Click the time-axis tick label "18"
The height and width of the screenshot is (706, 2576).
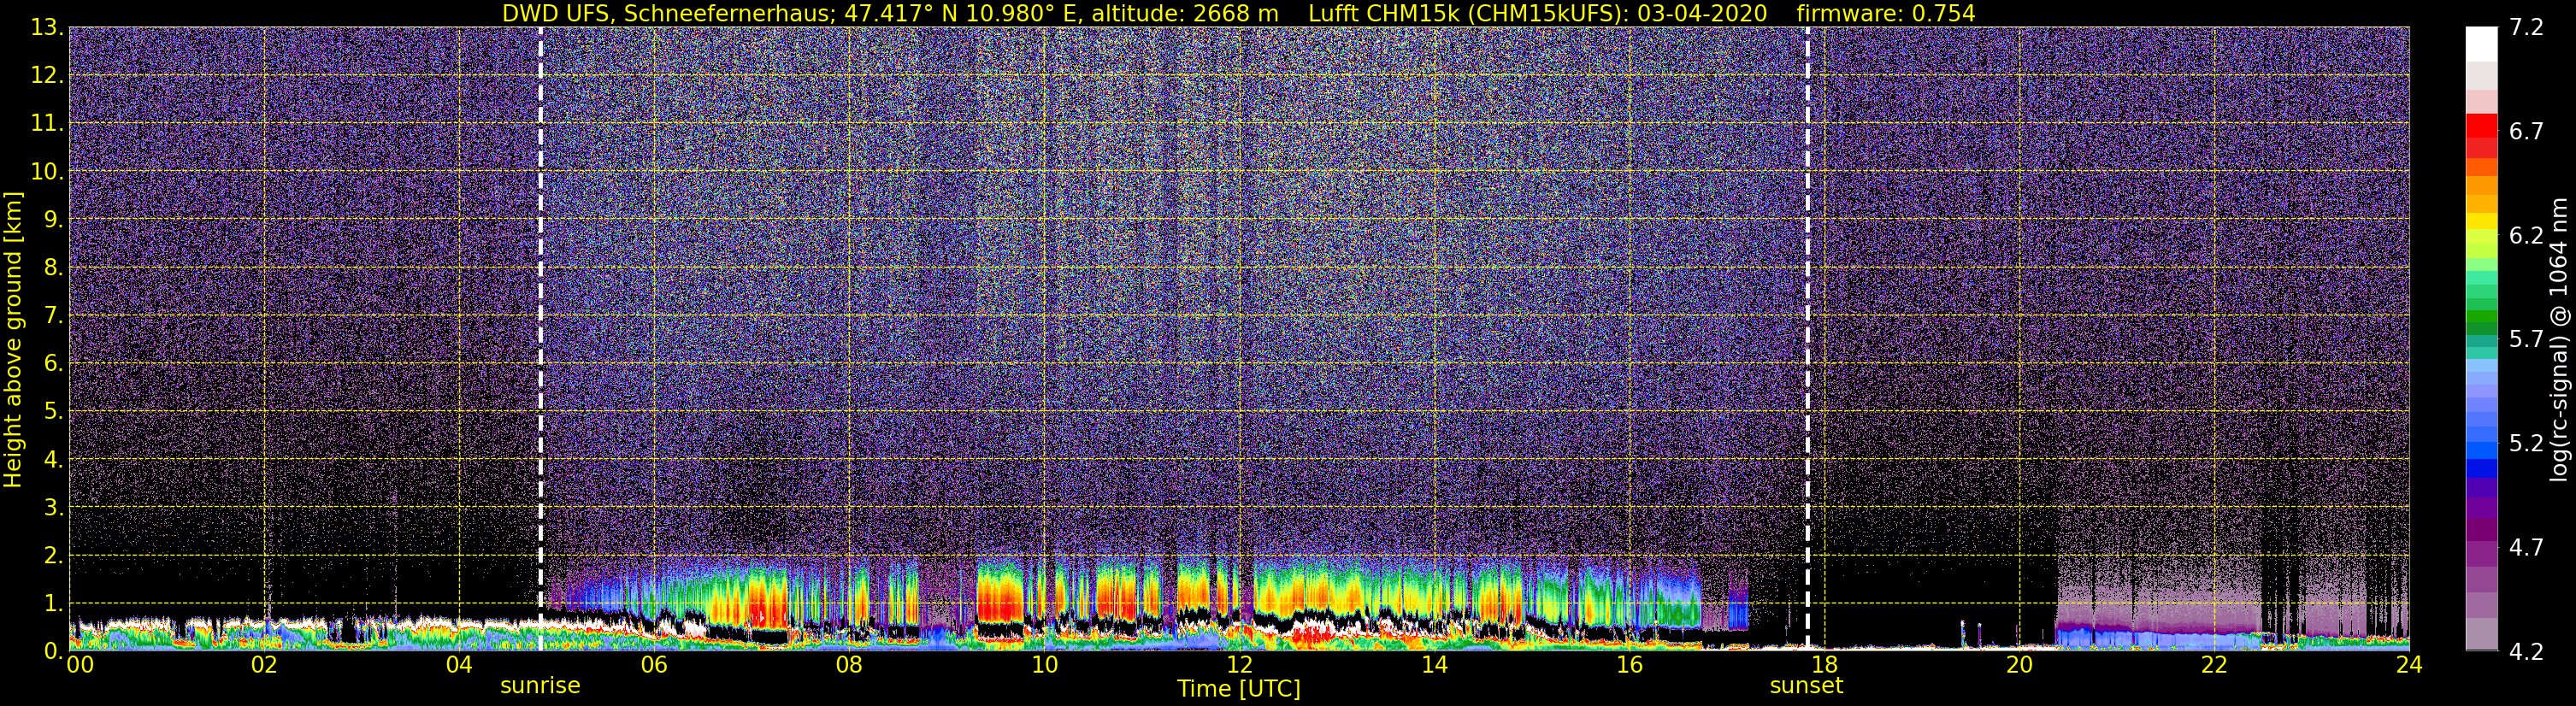pos(1824,666)
